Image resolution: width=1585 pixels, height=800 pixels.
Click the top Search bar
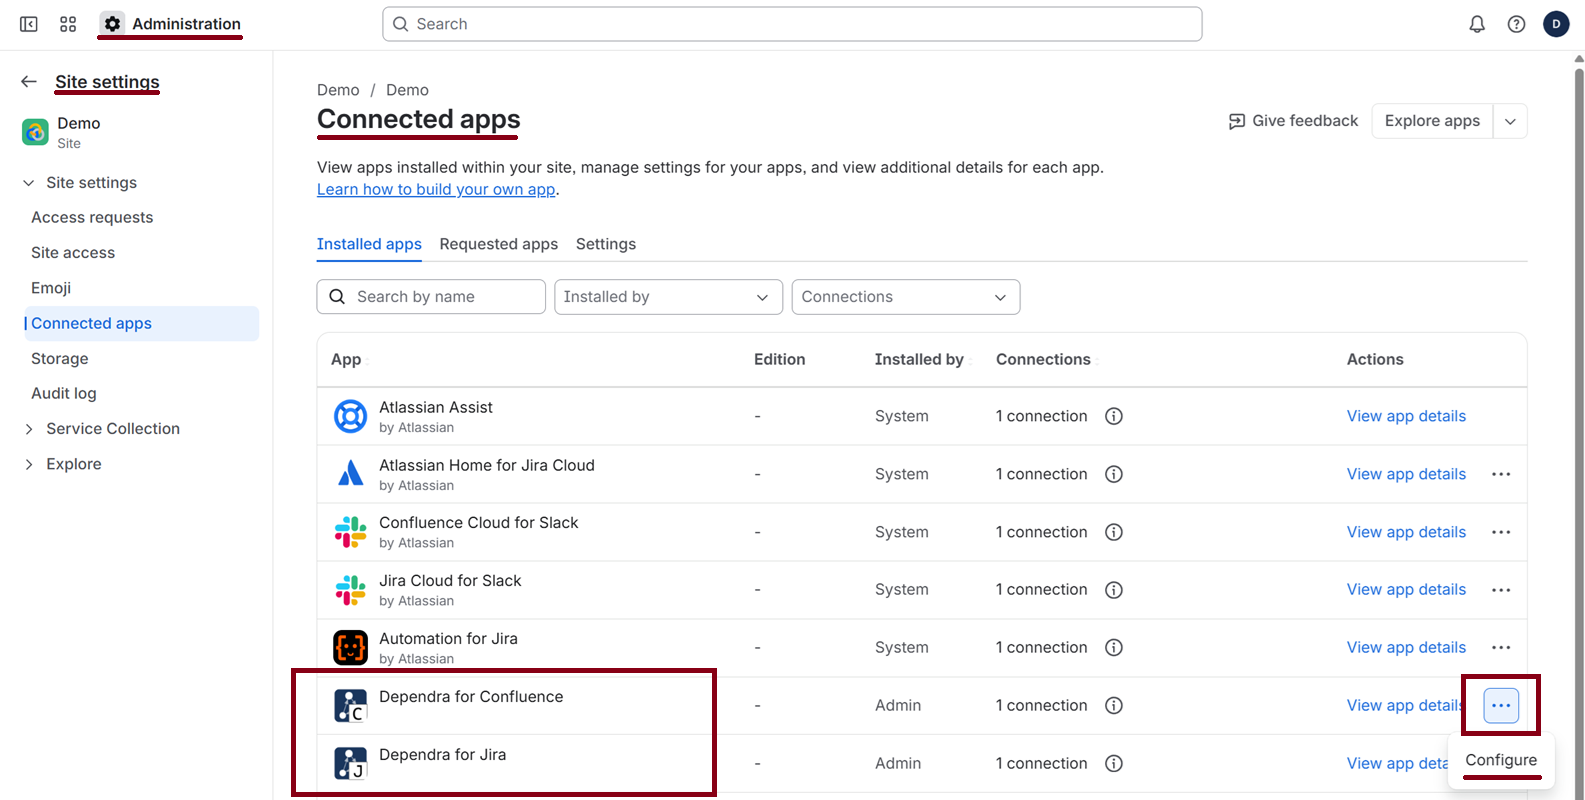pos(792,24)
